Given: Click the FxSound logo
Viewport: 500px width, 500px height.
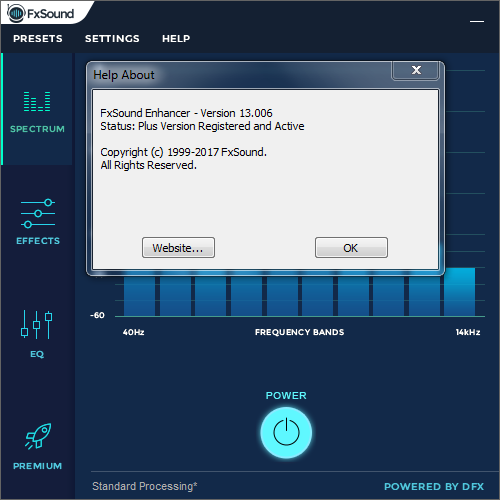Looking at the screenshot, I should point(40,13).
